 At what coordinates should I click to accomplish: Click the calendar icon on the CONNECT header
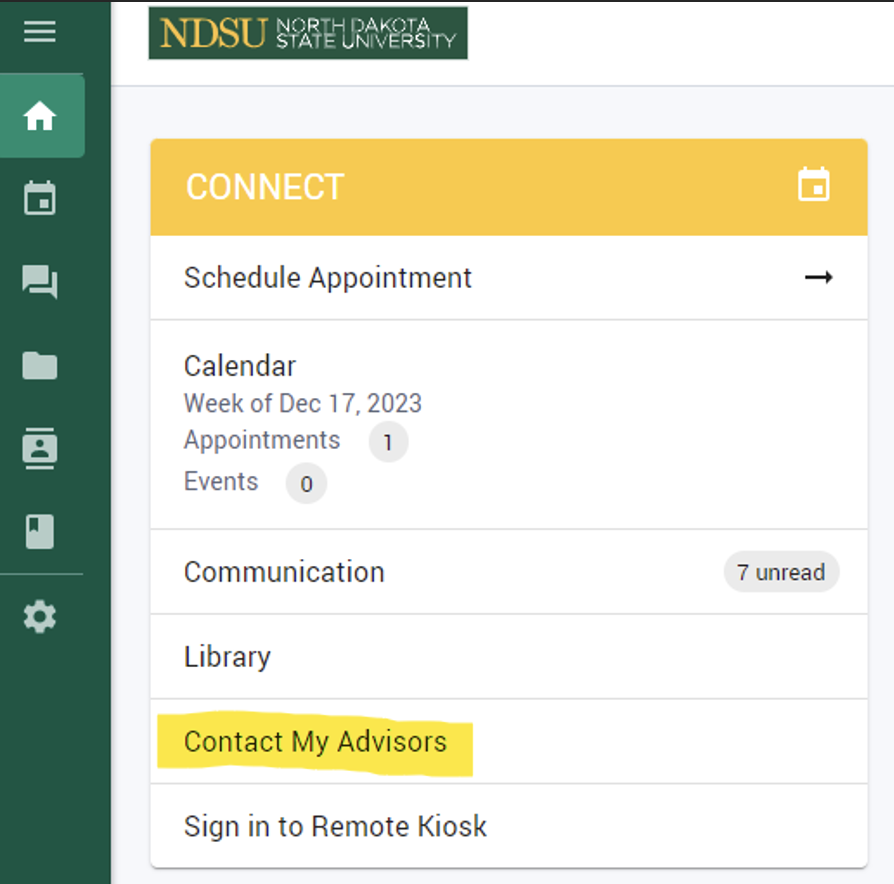pyautogui.click(x=814, y=186)
